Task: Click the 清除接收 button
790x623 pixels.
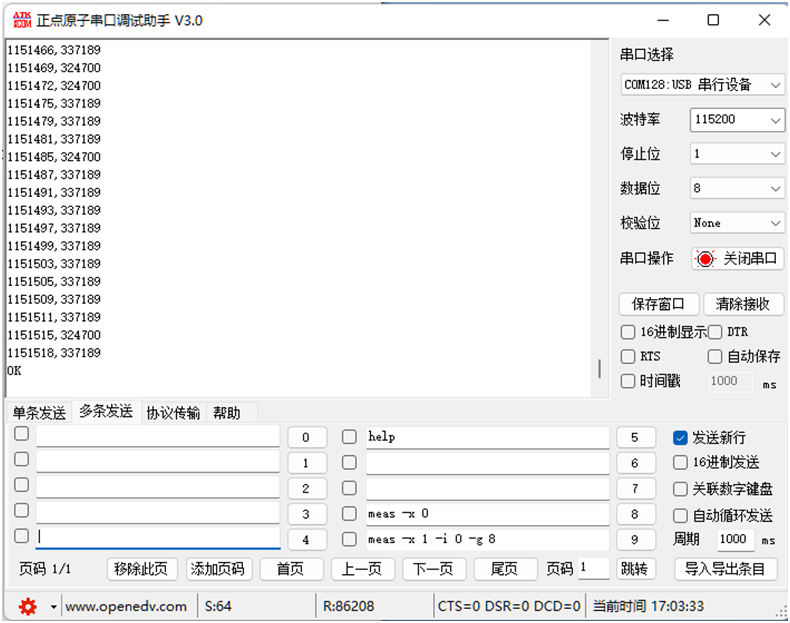Action: [x=743, y=304]
